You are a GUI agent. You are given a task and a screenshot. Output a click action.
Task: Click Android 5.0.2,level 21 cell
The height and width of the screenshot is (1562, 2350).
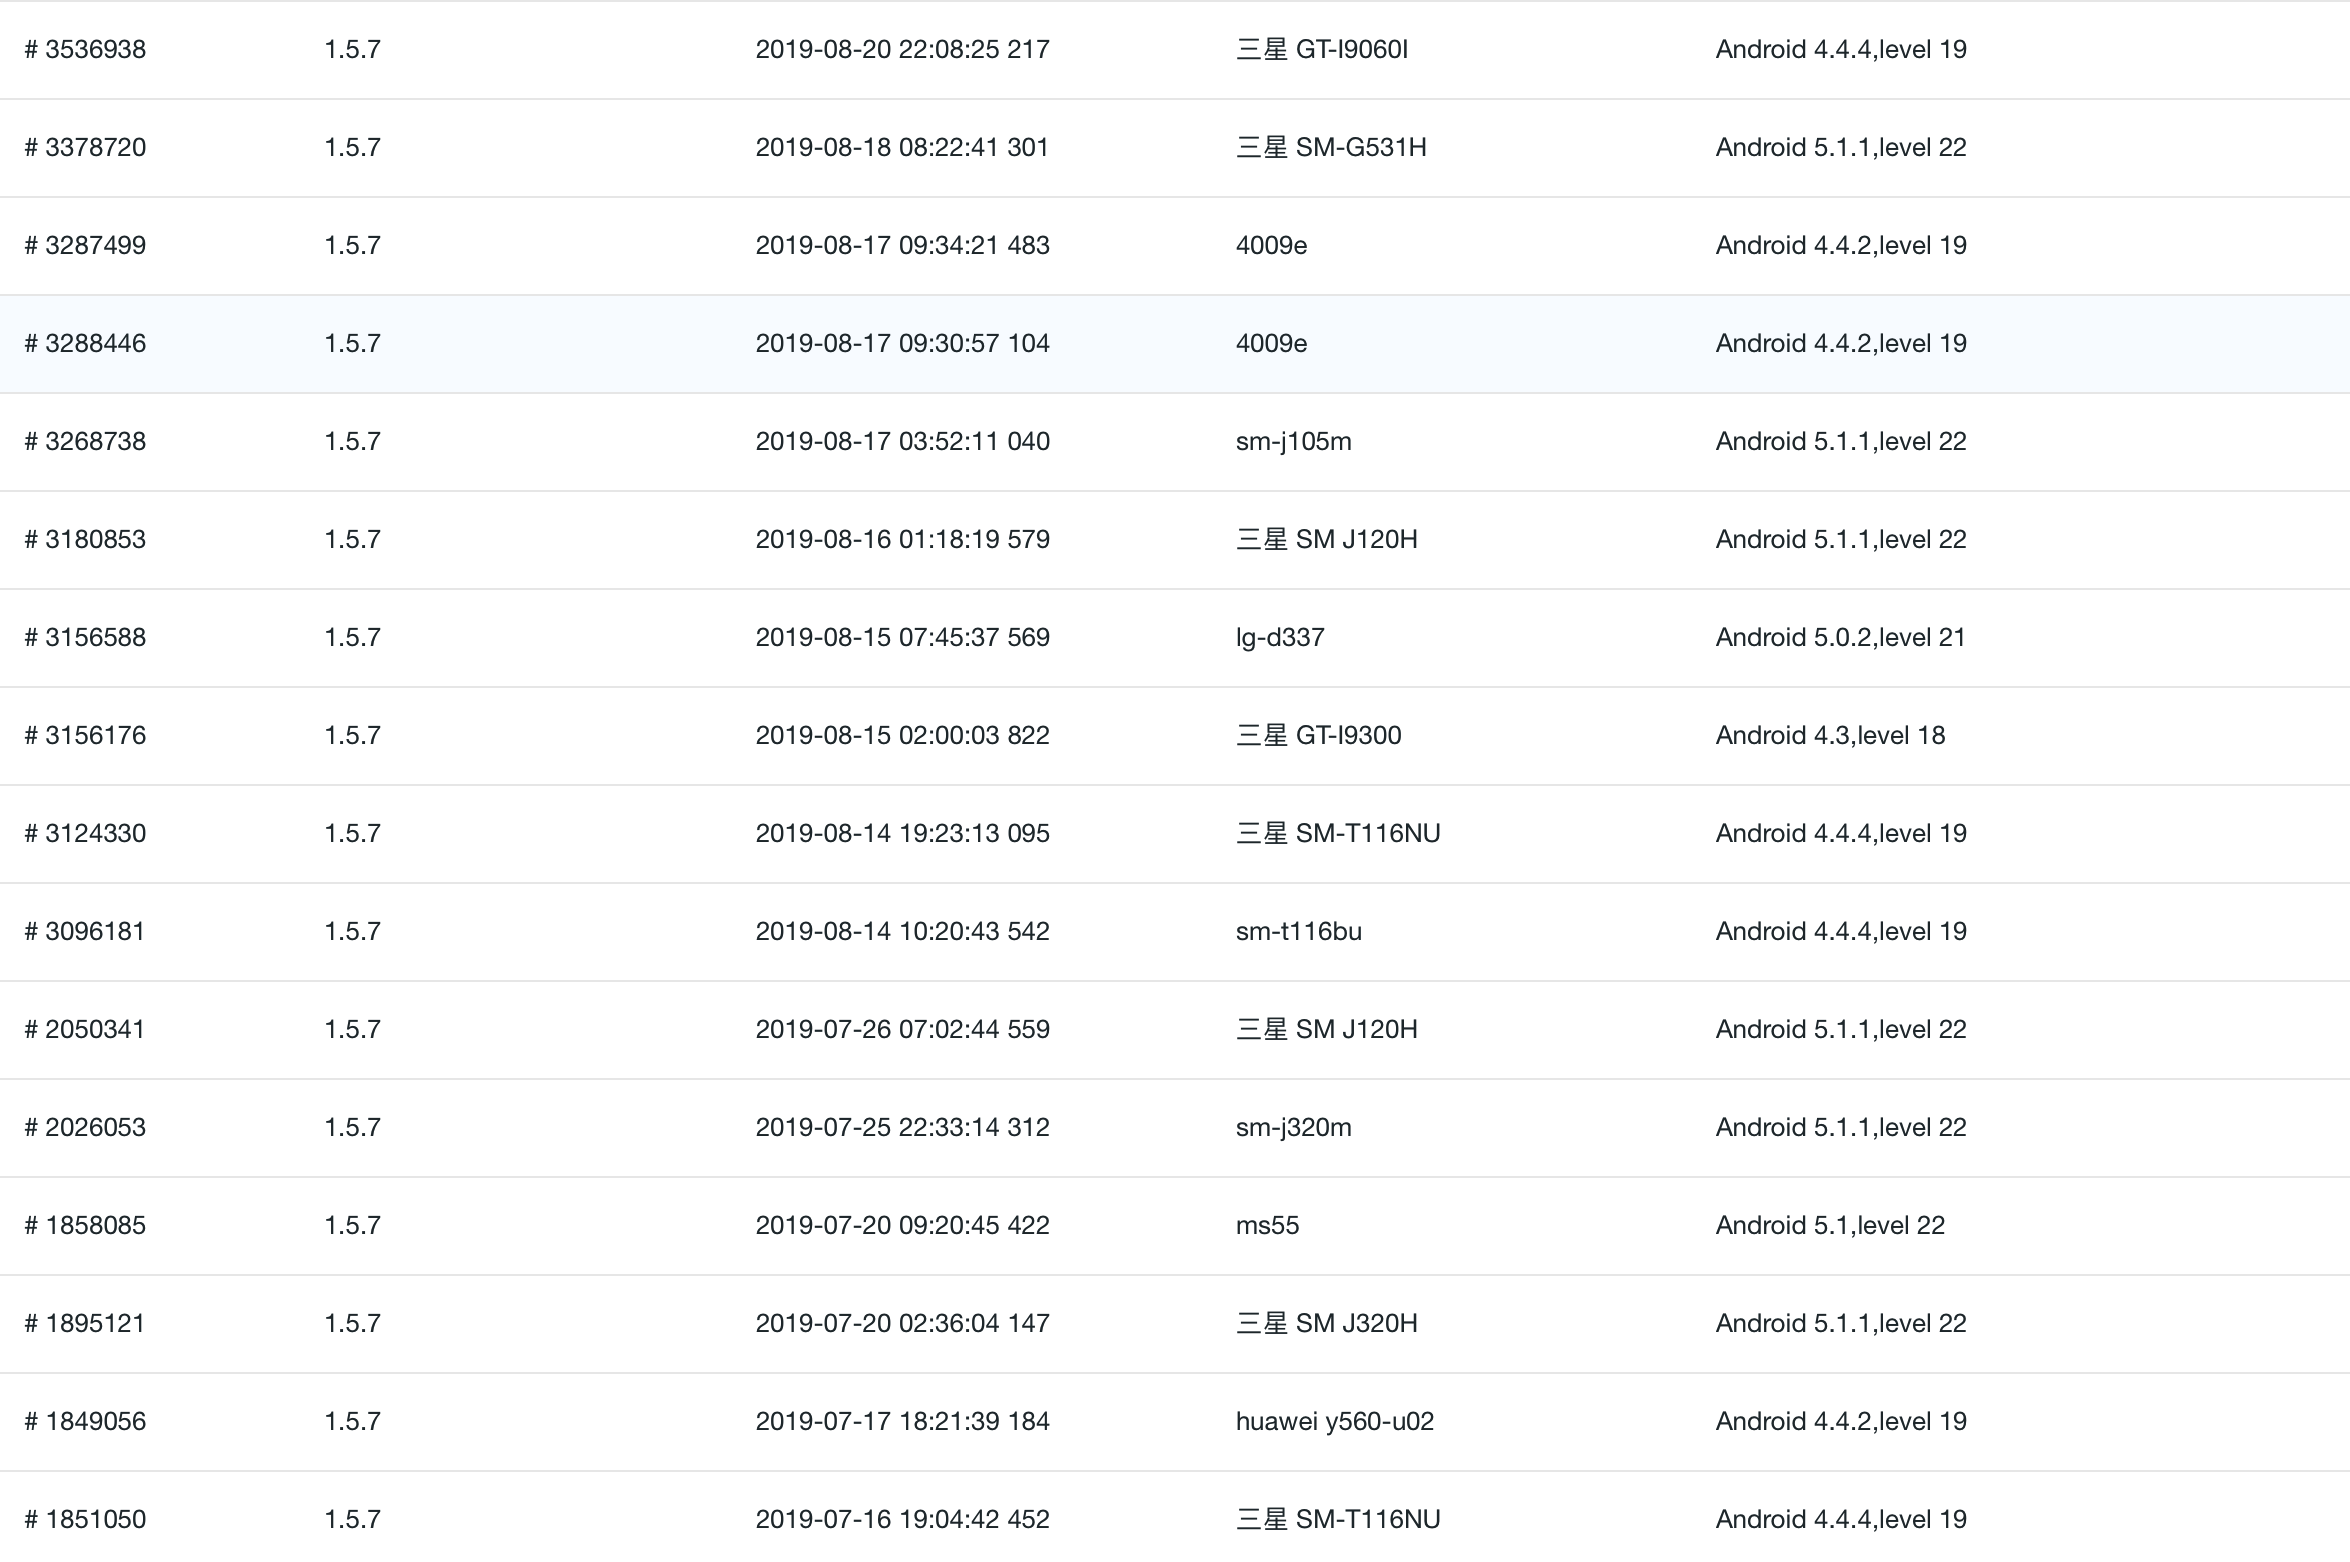(1840, 637)
